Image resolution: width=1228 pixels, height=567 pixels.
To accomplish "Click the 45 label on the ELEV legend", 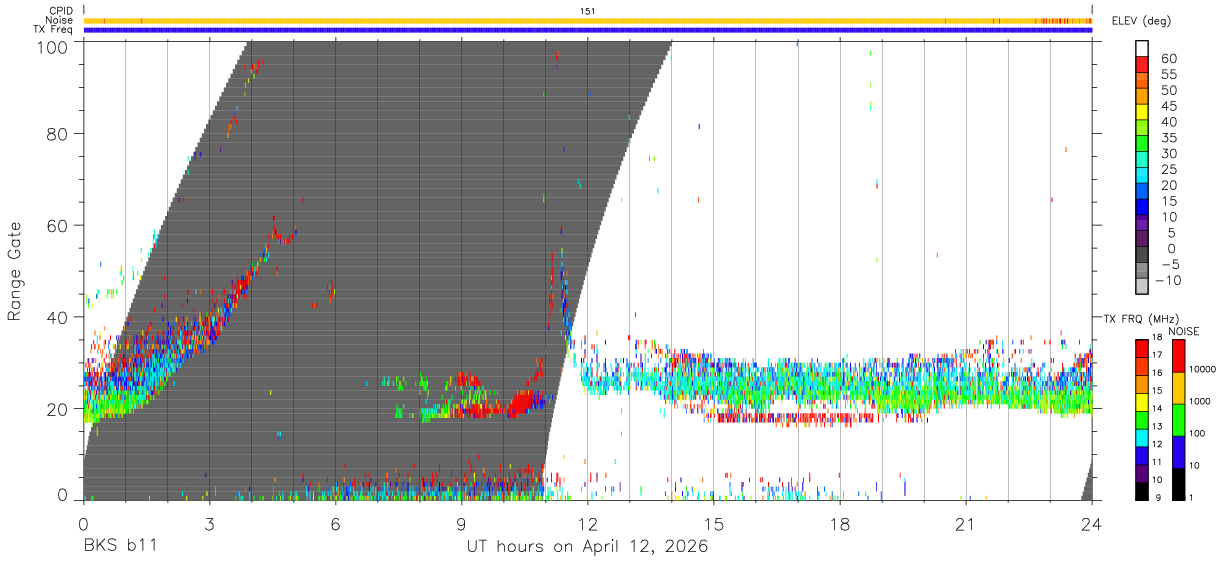I will pyautogui.click(x=1168, y=106).
